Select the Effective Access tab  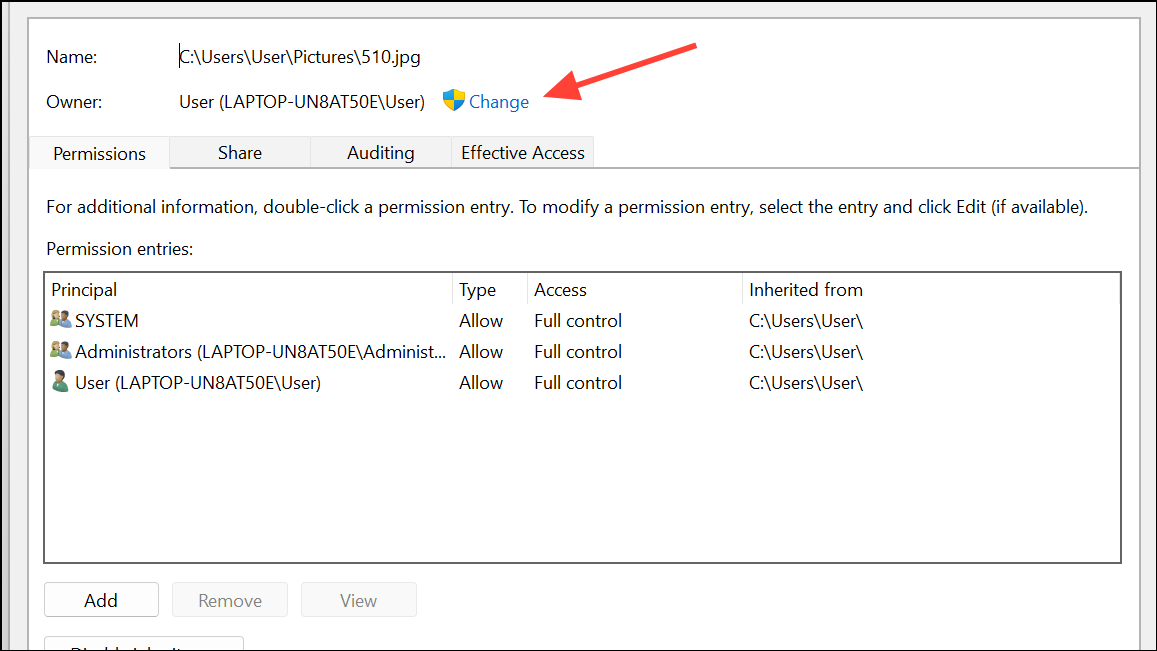[522, 153]
